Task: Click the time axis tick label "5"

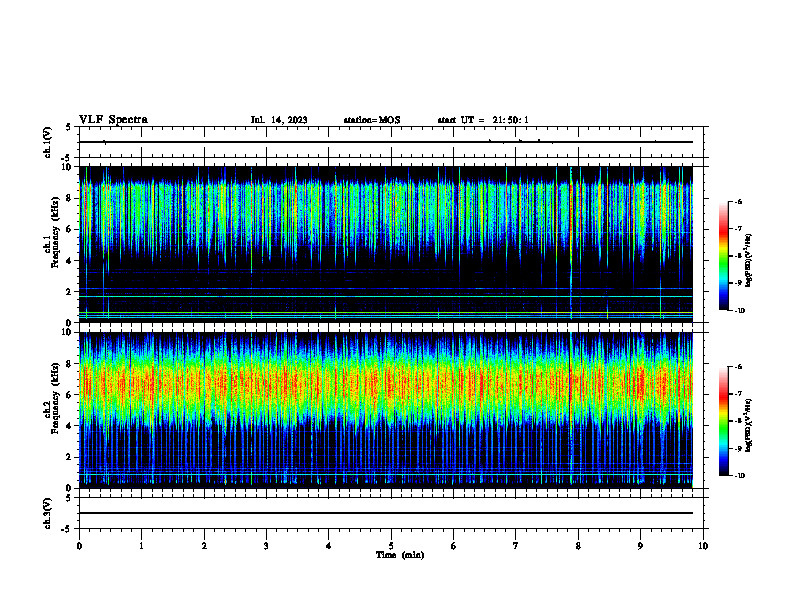Action: pyautogui.click(x=391, y=546)
